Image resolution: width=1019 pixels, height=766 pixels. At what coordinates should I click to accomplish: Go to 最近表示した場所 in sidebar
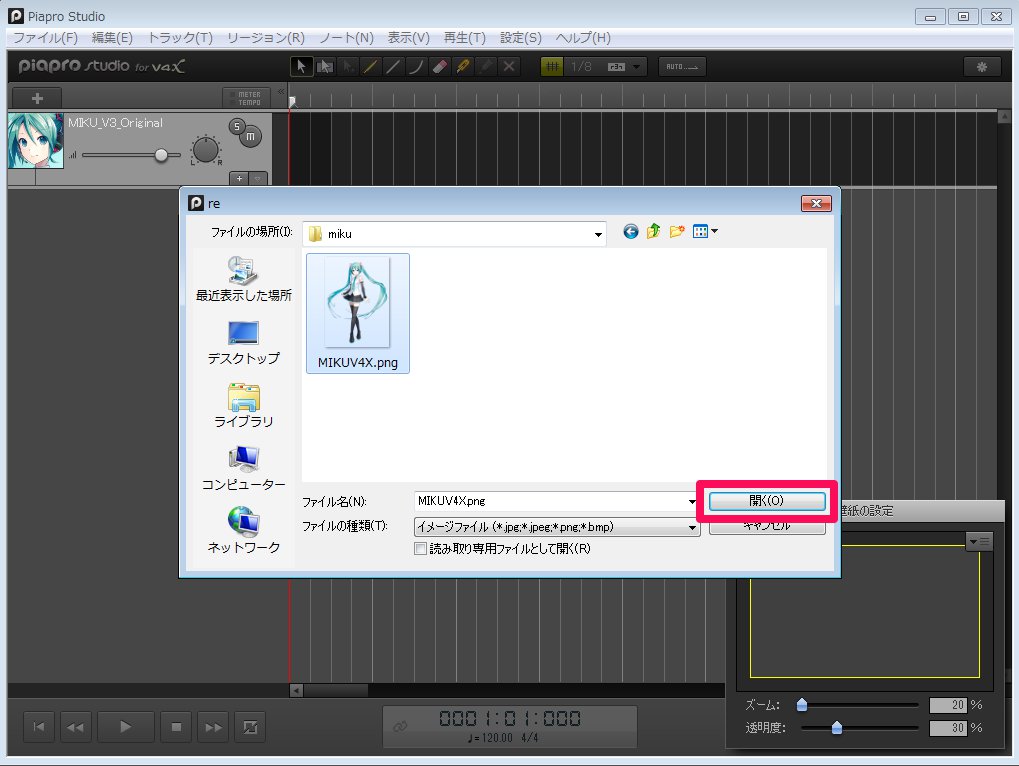pyautogui.click(x=244, y=279)
